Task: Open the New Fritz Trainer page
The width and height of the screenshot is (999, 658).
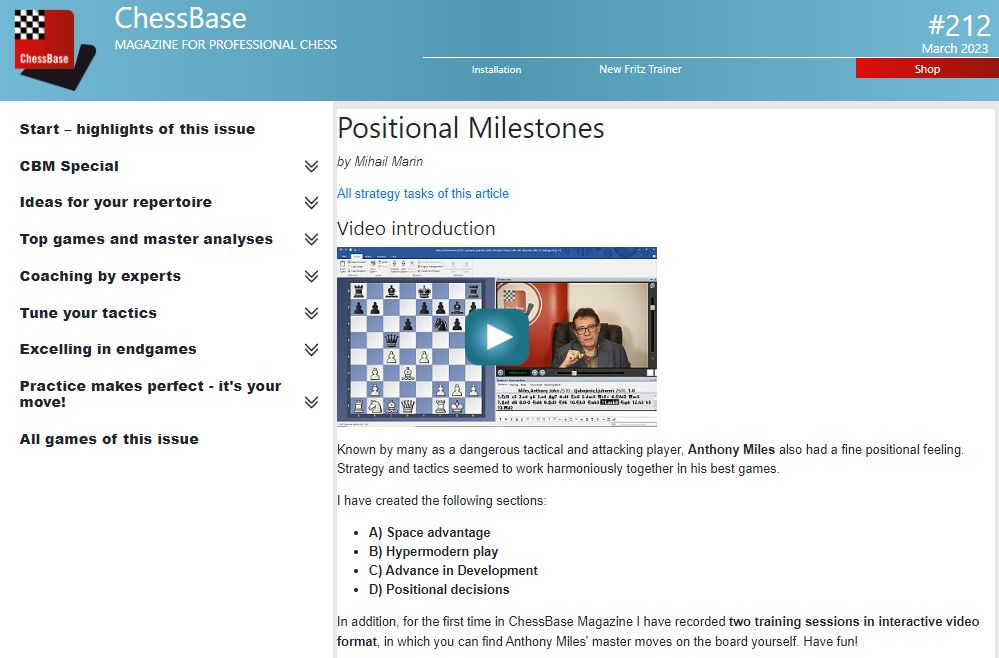Action: coord(639,69)
